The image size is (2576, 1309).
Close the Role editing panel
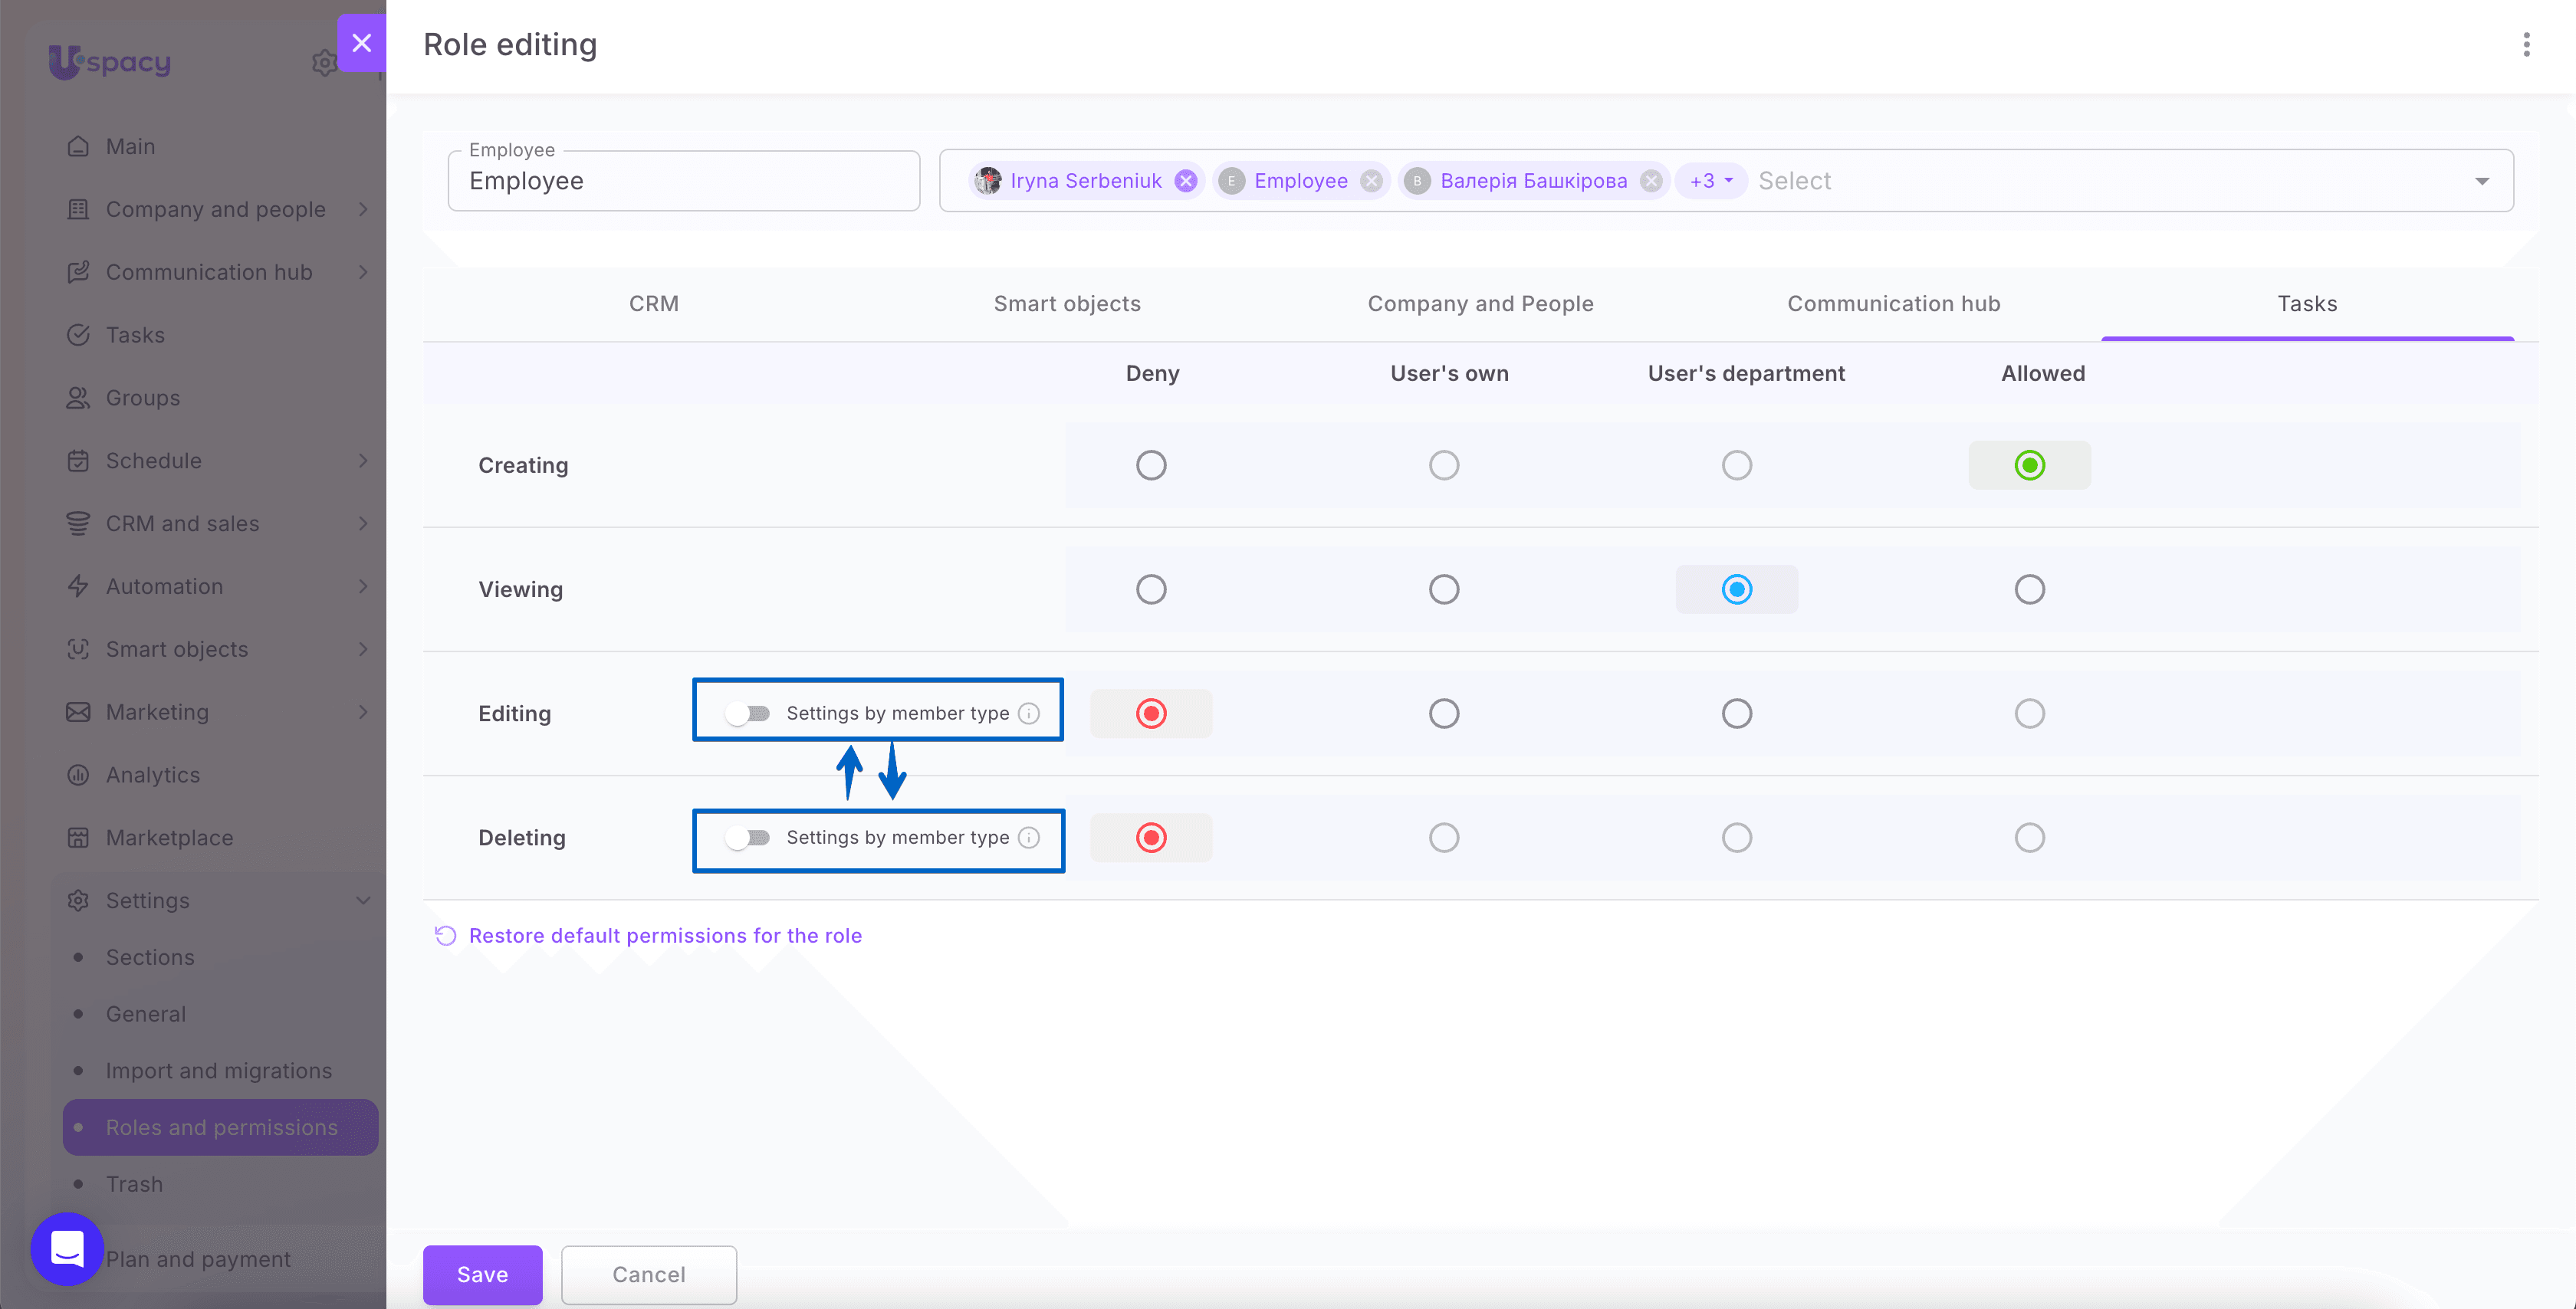click(x=362, y=43)
